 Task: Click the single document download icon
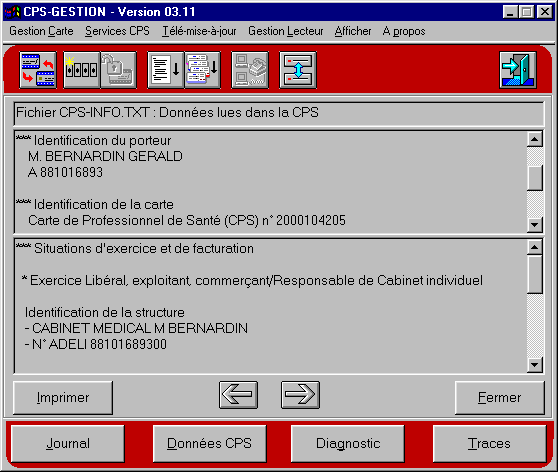165,70
